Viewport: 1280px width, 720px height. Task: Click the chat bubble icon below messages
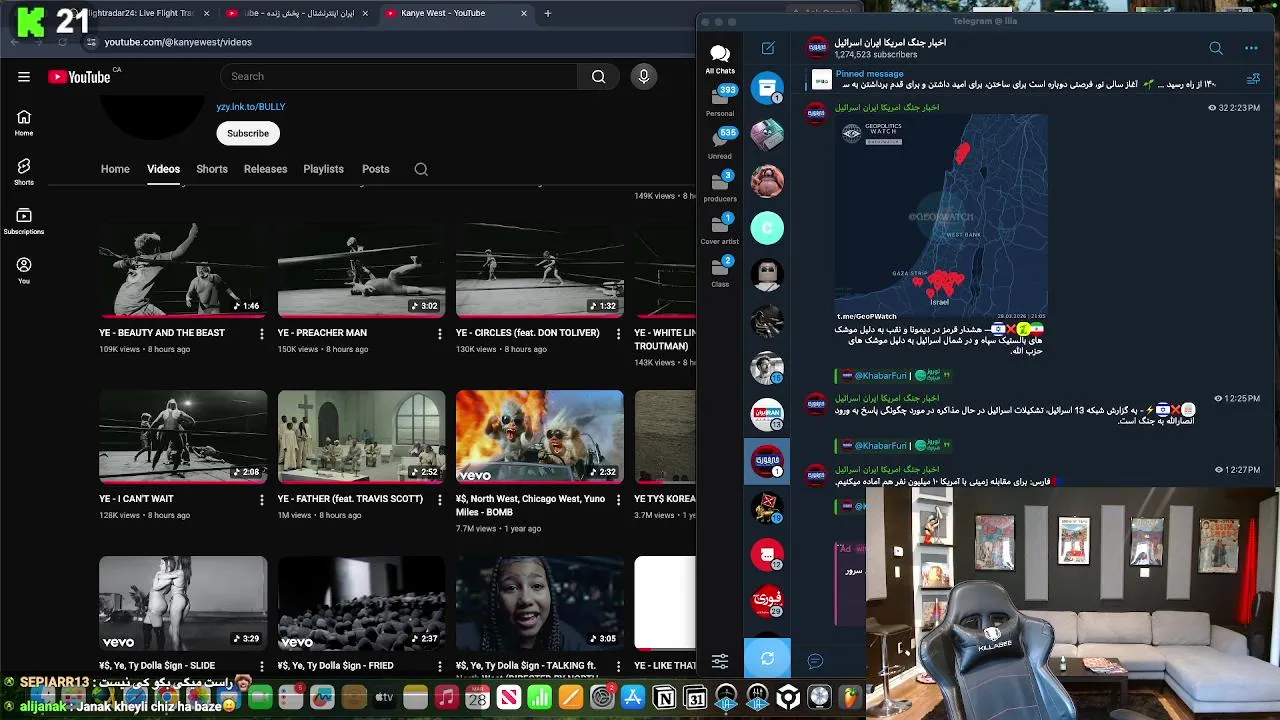(815, 661)
